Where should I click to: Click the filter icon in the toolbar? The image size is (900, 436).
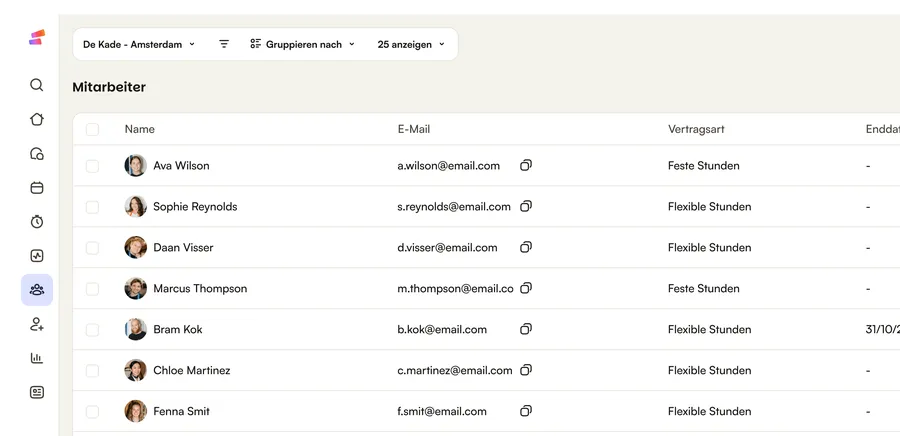coord(224,44)
